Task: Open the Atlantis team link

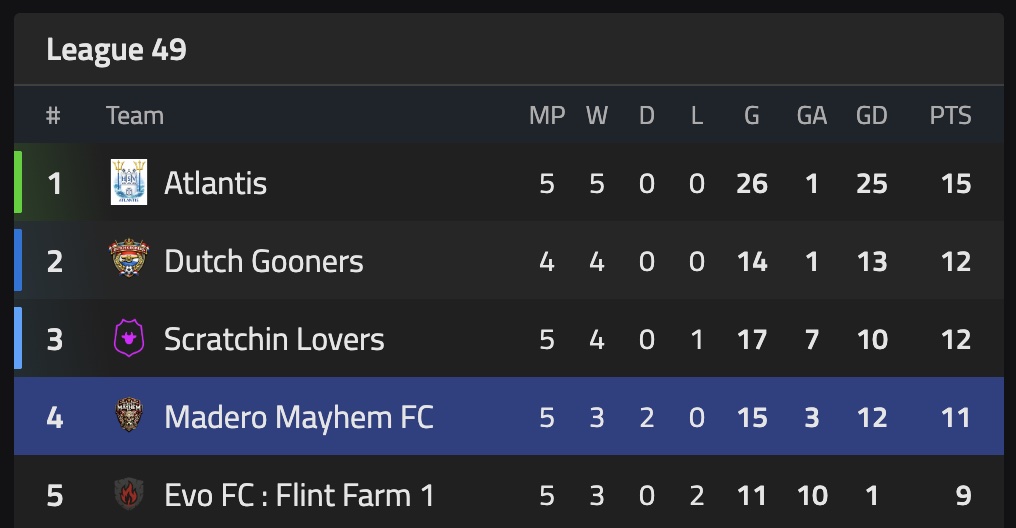Action: click(x=215, y=183)
